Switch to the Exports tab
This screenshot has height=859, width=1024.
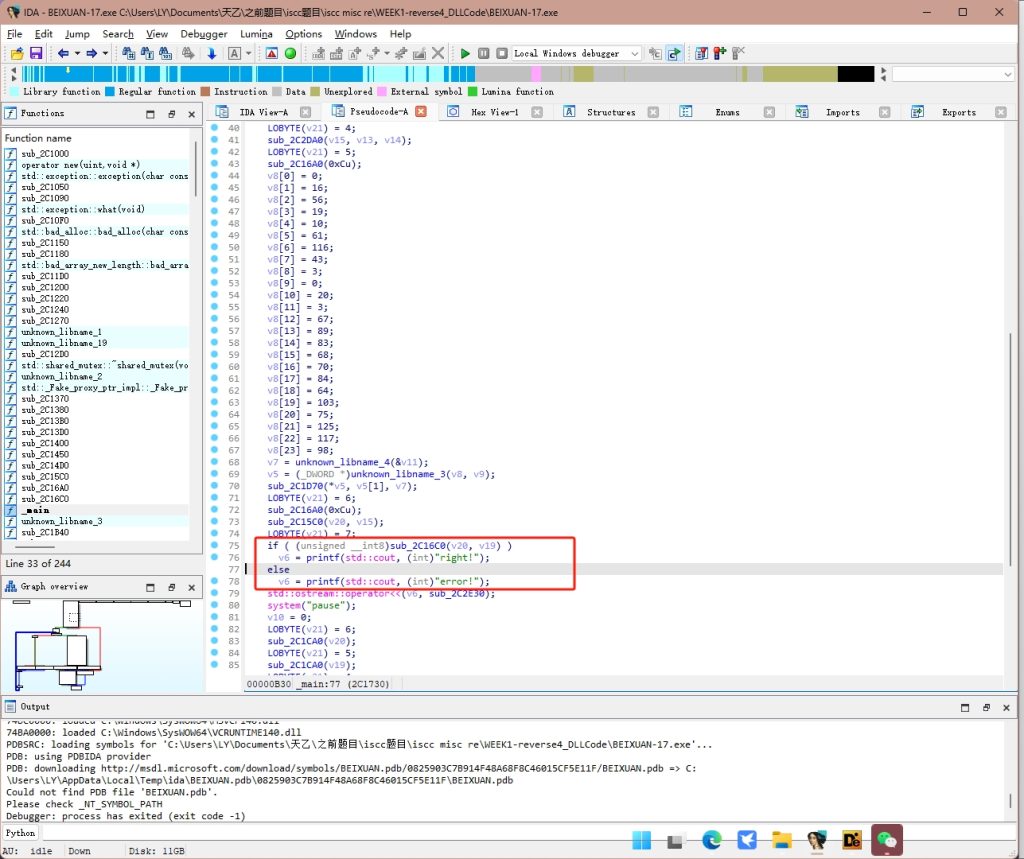pos(958,112)
